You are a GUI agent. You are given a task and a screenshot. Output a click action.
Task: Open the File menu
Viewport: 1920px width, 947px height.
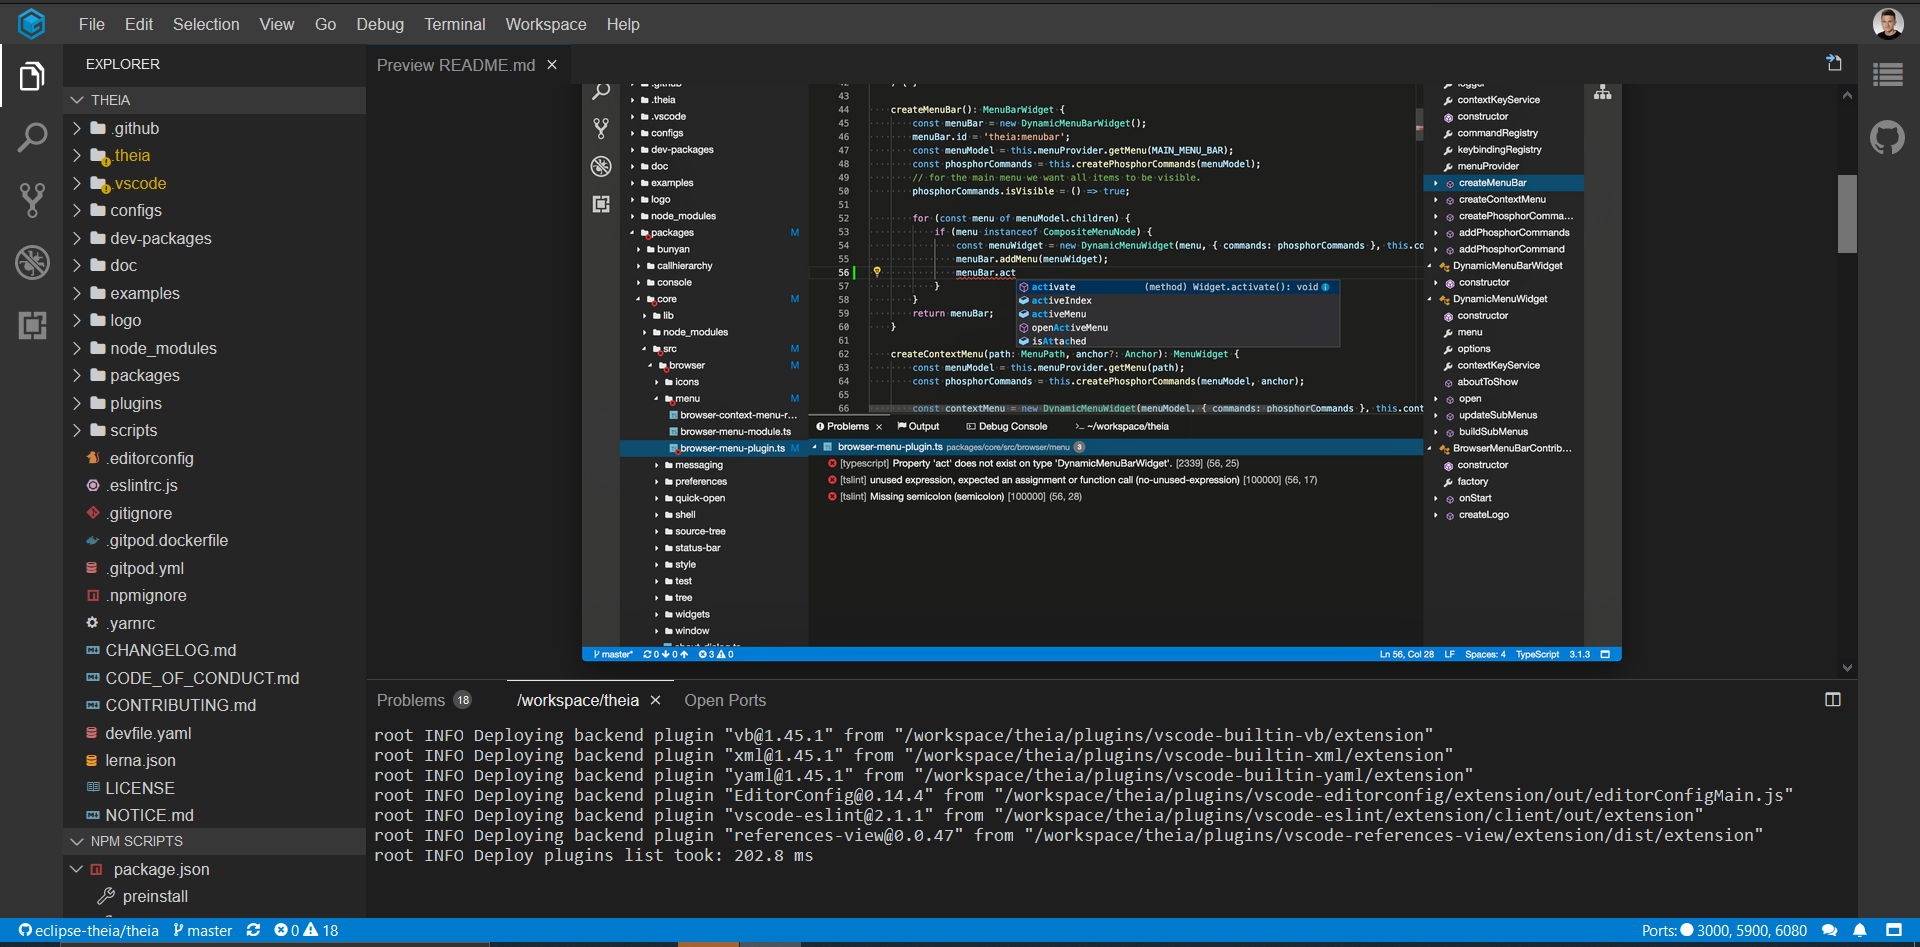click(92, 24)
